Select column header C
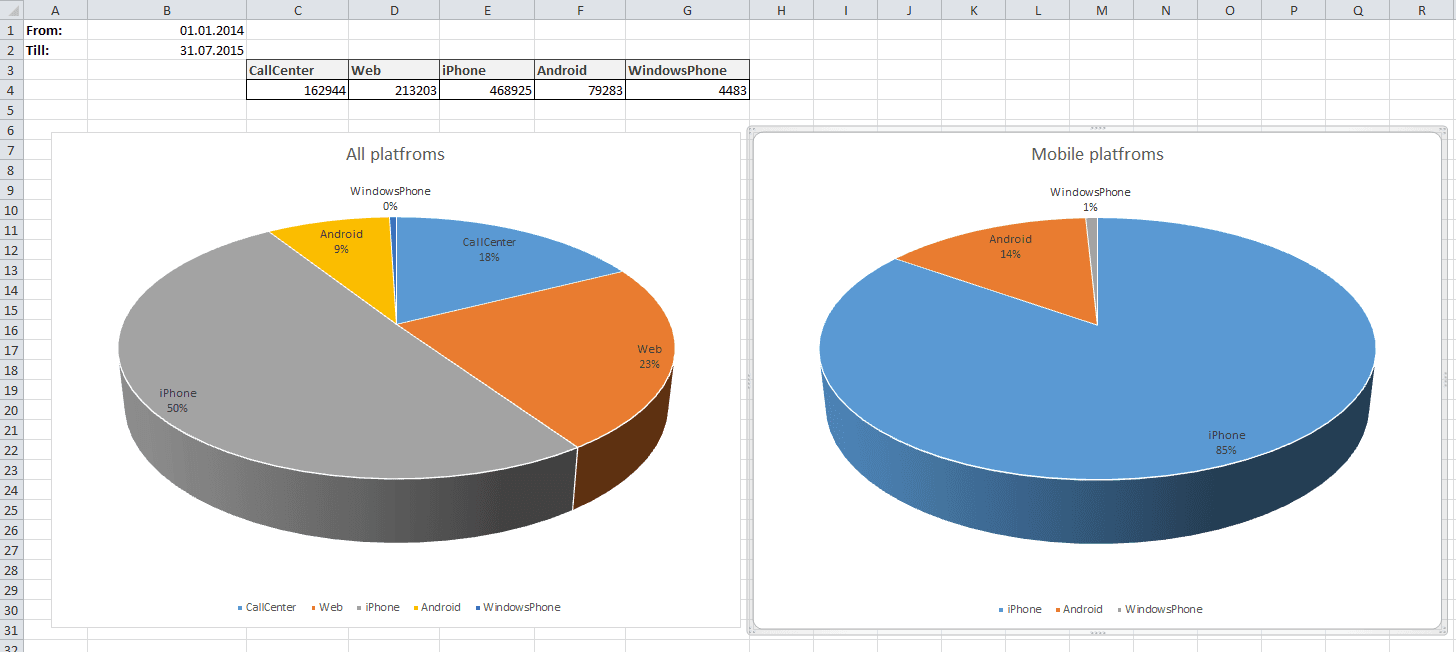 (x=298, y=10)
